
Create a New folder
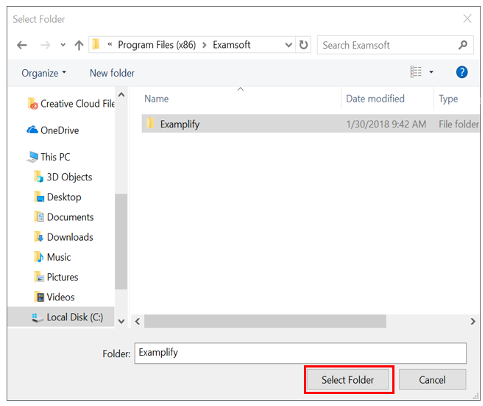pos(112,73)
